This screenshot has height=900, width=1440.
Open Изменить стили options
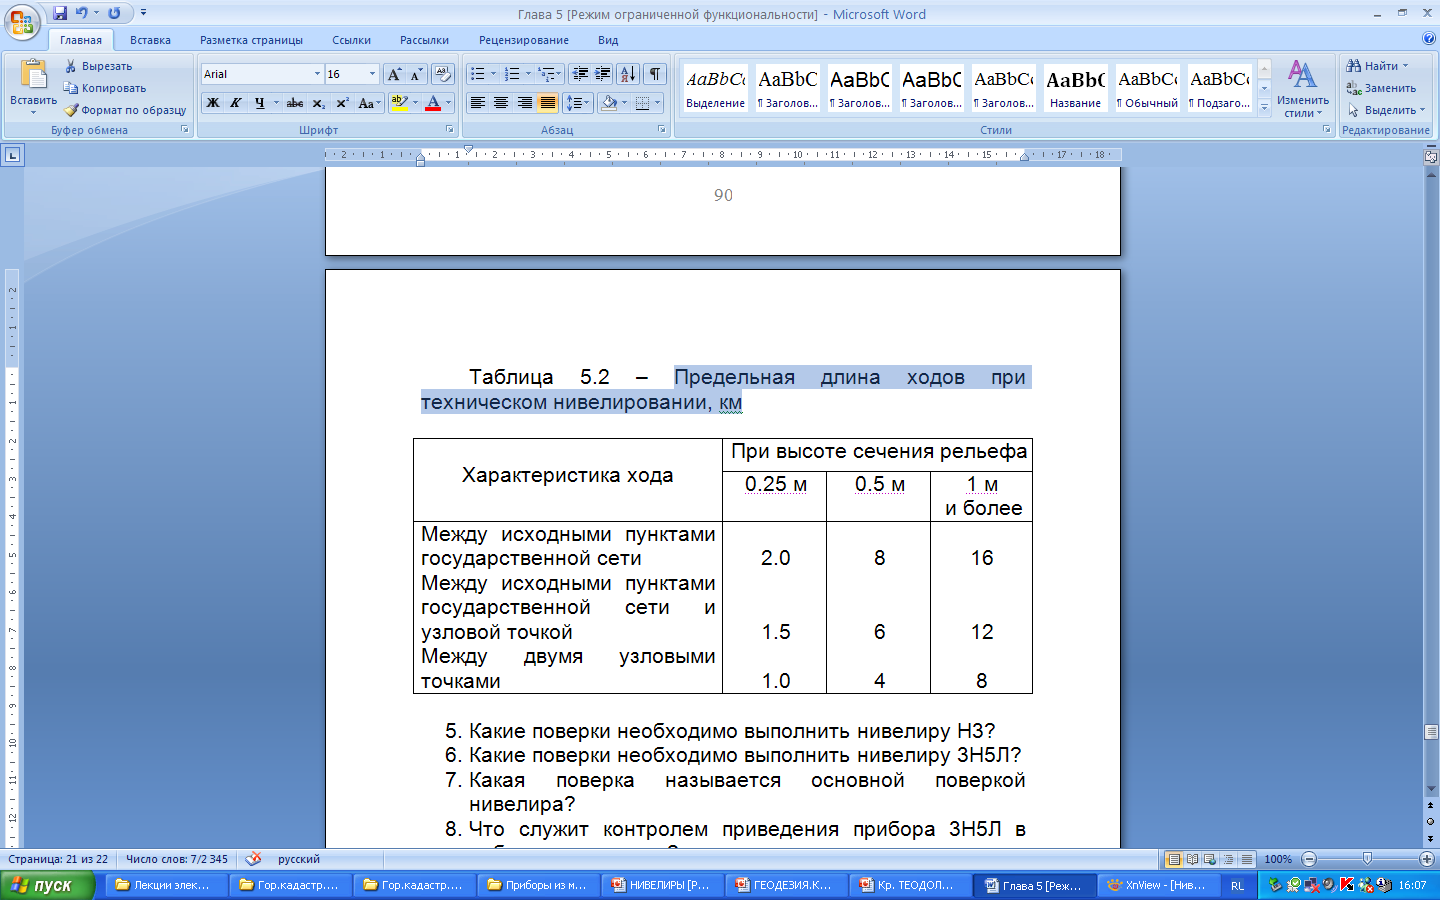pos(1302,88)
